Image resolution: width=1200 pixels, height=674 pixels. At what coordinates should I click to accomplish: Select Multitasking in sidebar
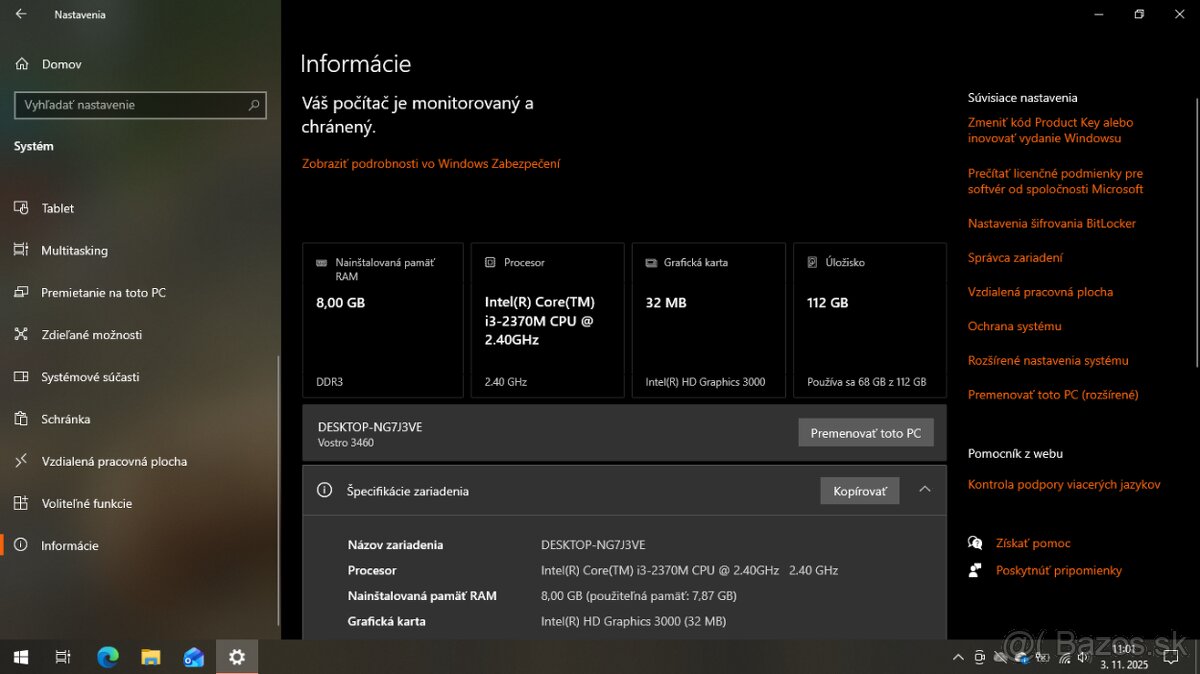pos(74,251)
